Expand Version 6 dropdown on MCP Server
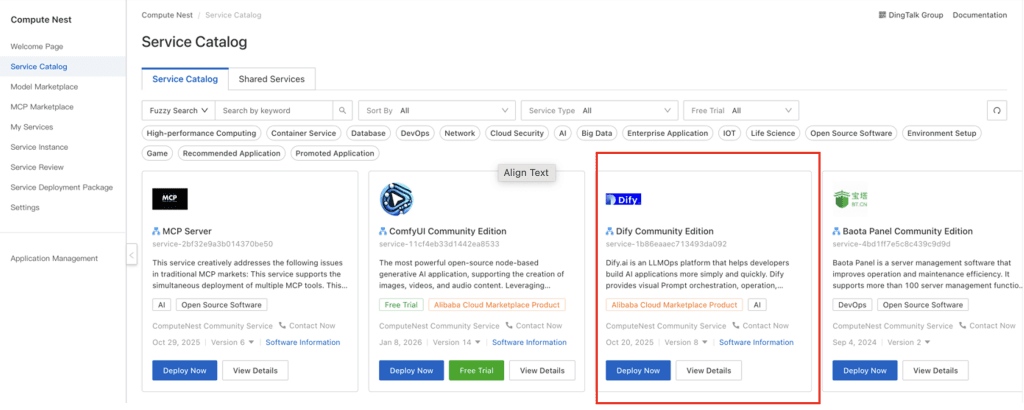1024x410 pixels. click(x=234, y=342)
